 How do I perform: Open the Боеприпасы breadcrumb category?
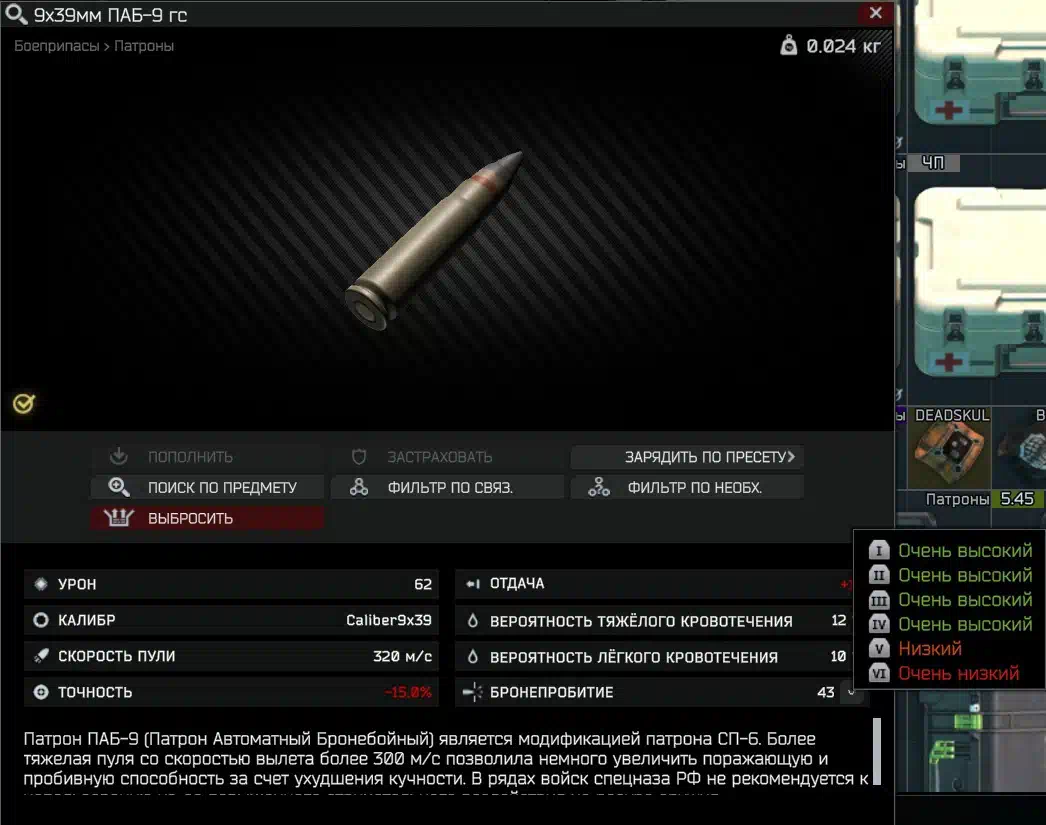point(56,46)
